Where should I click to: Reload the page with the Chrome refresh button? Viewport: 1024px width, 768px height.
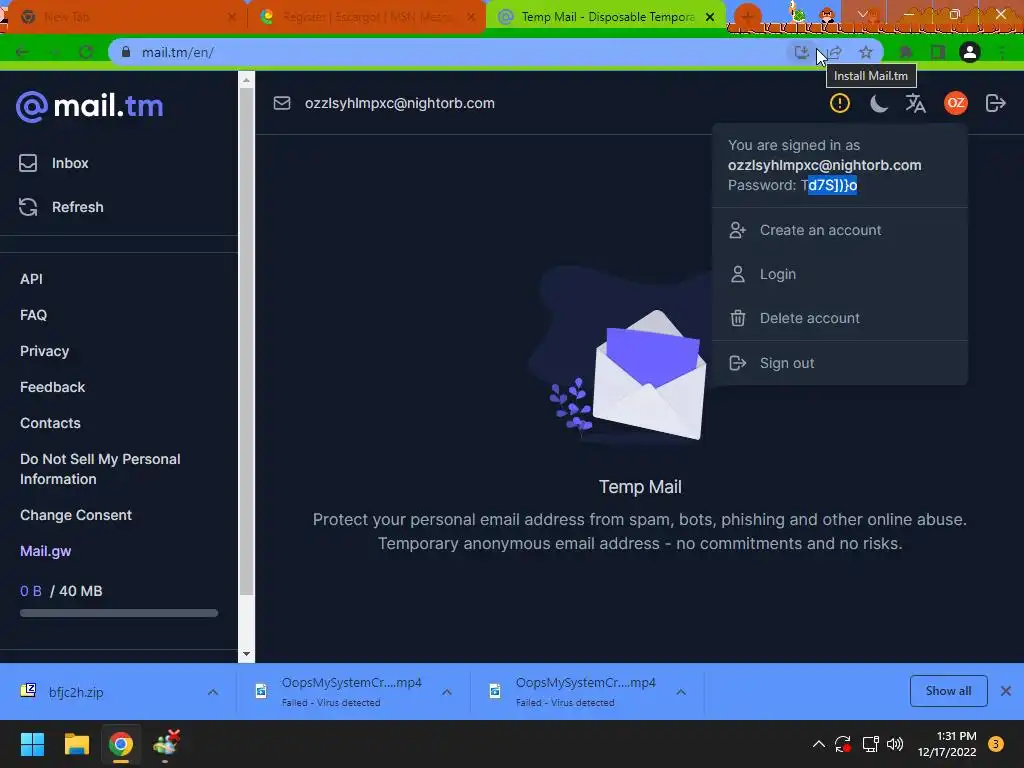click(x=86, y=52)
